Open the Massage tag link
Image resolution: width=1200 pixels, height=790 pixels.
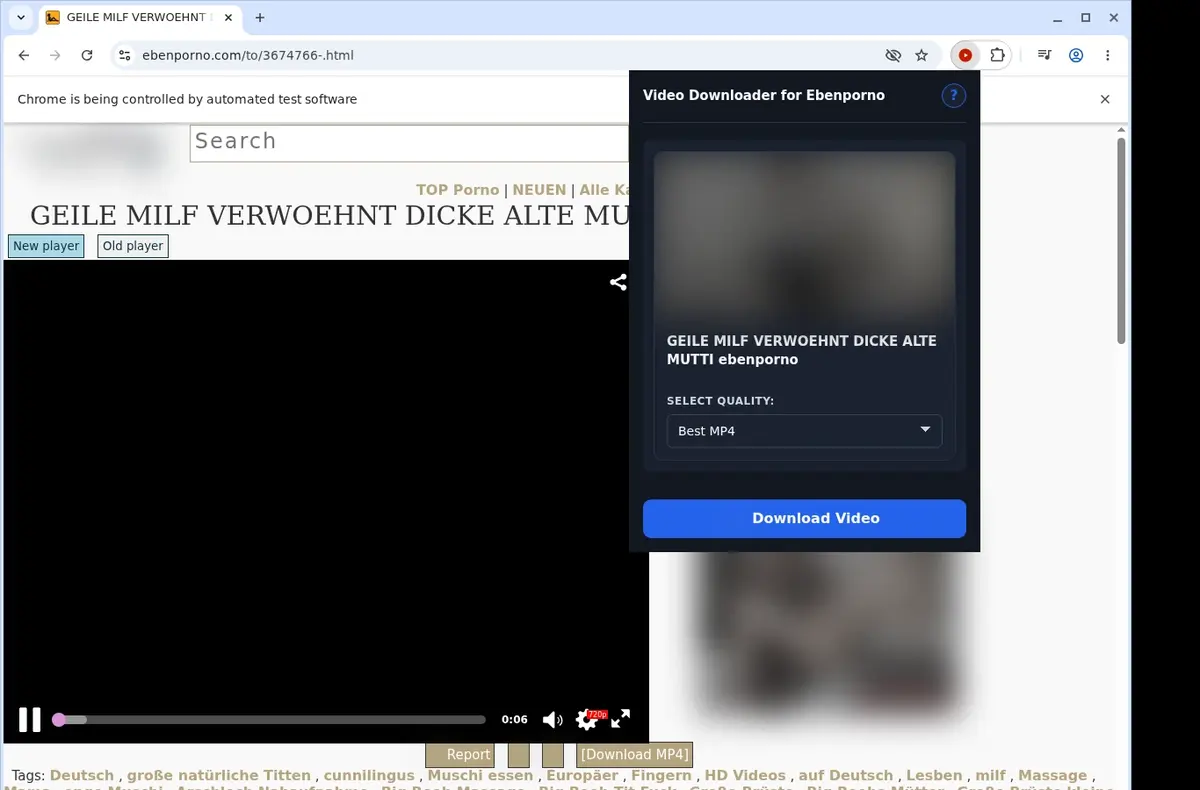1053,775
